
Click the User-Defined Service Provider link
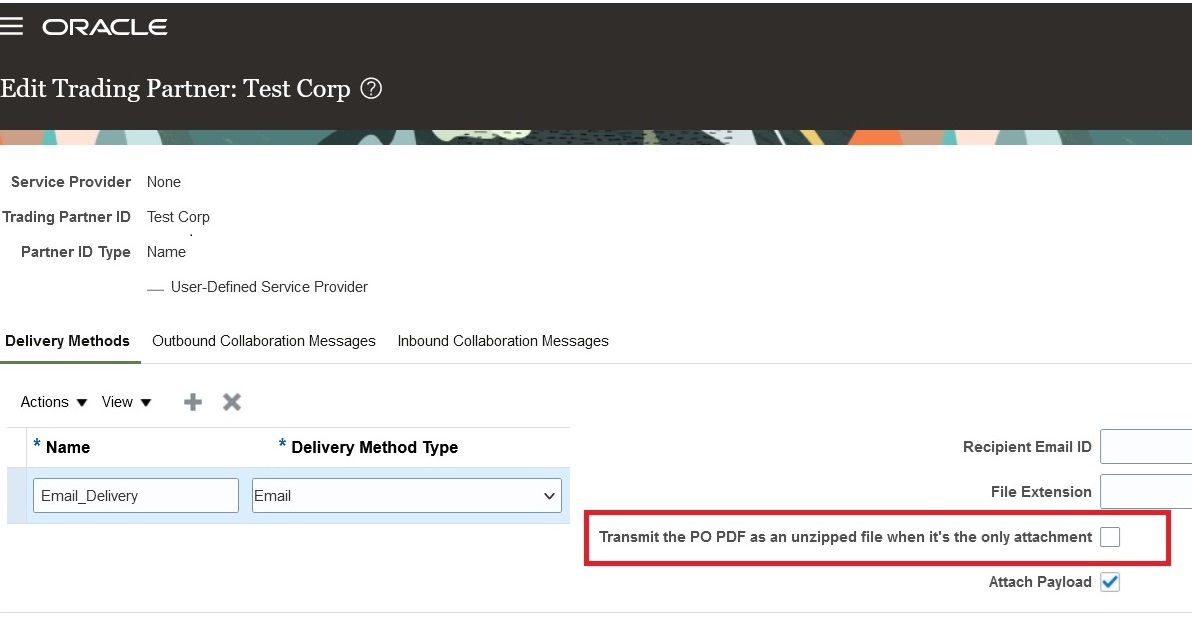269,287
